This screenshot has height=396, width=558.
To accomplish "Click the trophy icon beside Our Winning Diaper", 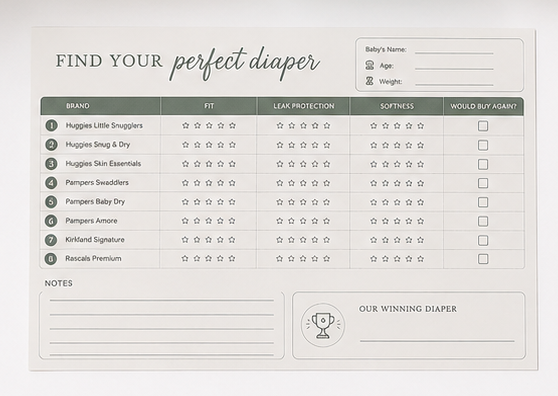I will tap(323, 325).
